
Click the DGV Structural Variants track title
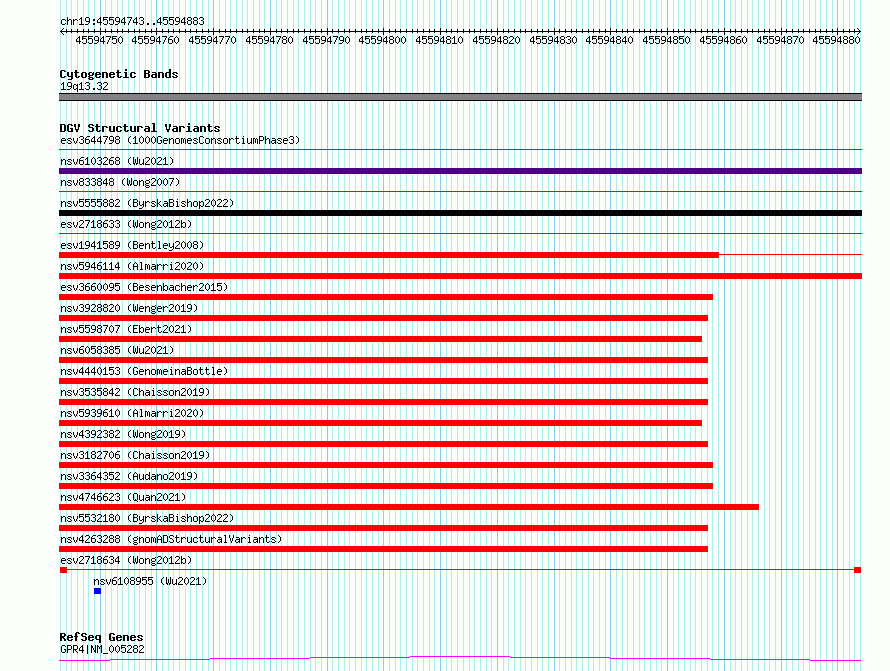[140, 128]
